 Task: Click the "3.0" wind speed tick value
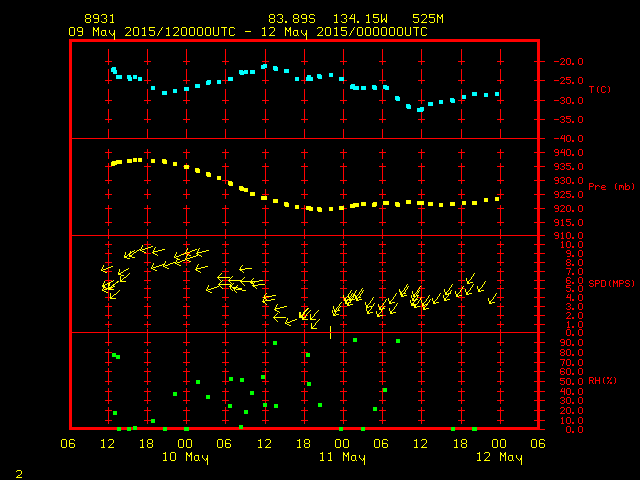tap(574, 307)
